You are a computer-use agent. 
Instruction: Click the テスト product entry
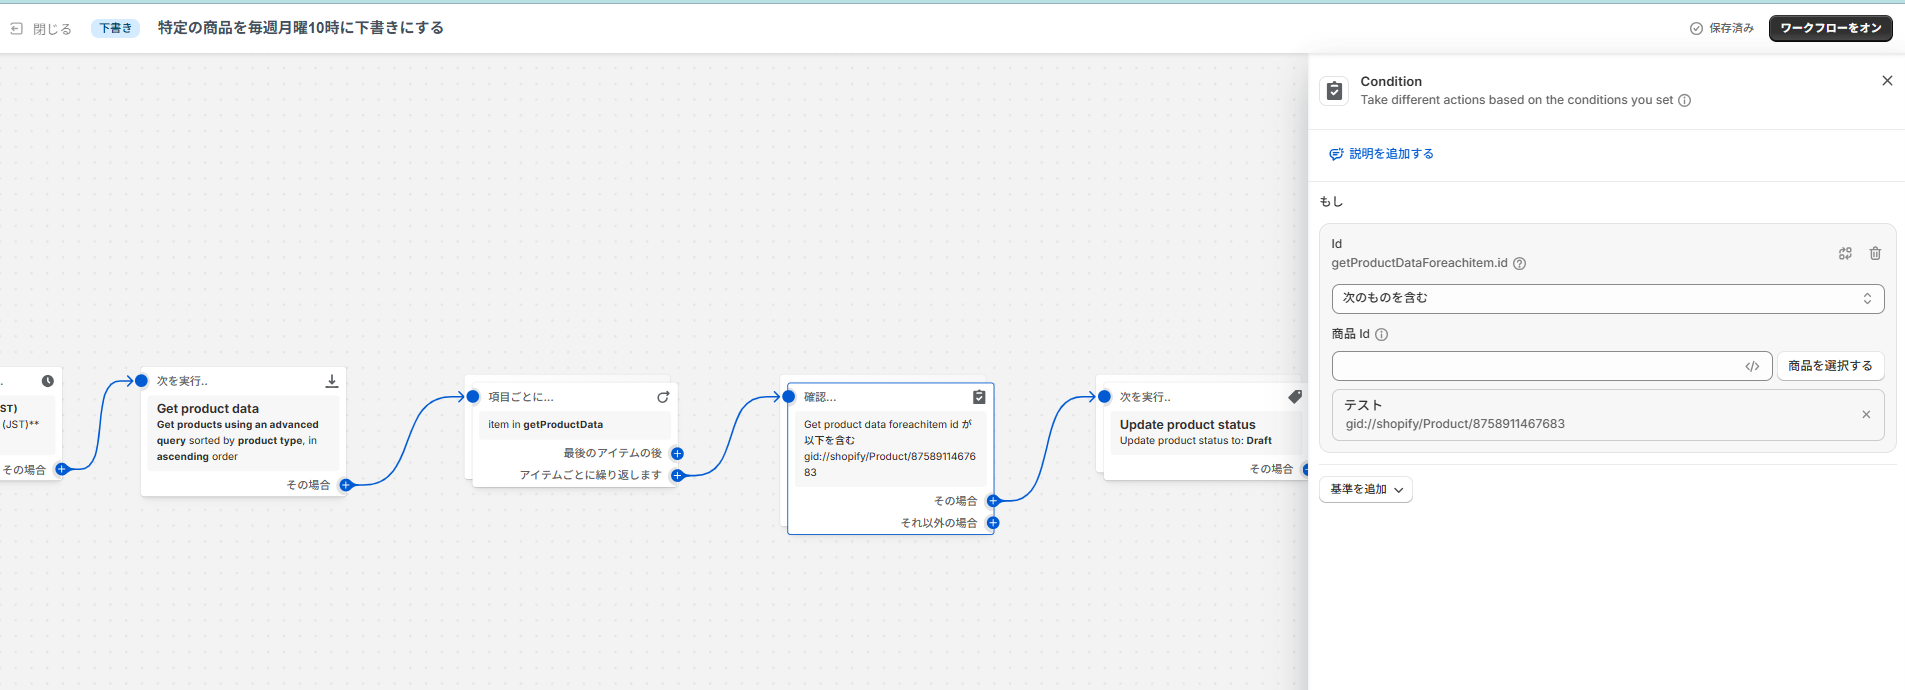pyautogui.click(x=1607, y=414)
